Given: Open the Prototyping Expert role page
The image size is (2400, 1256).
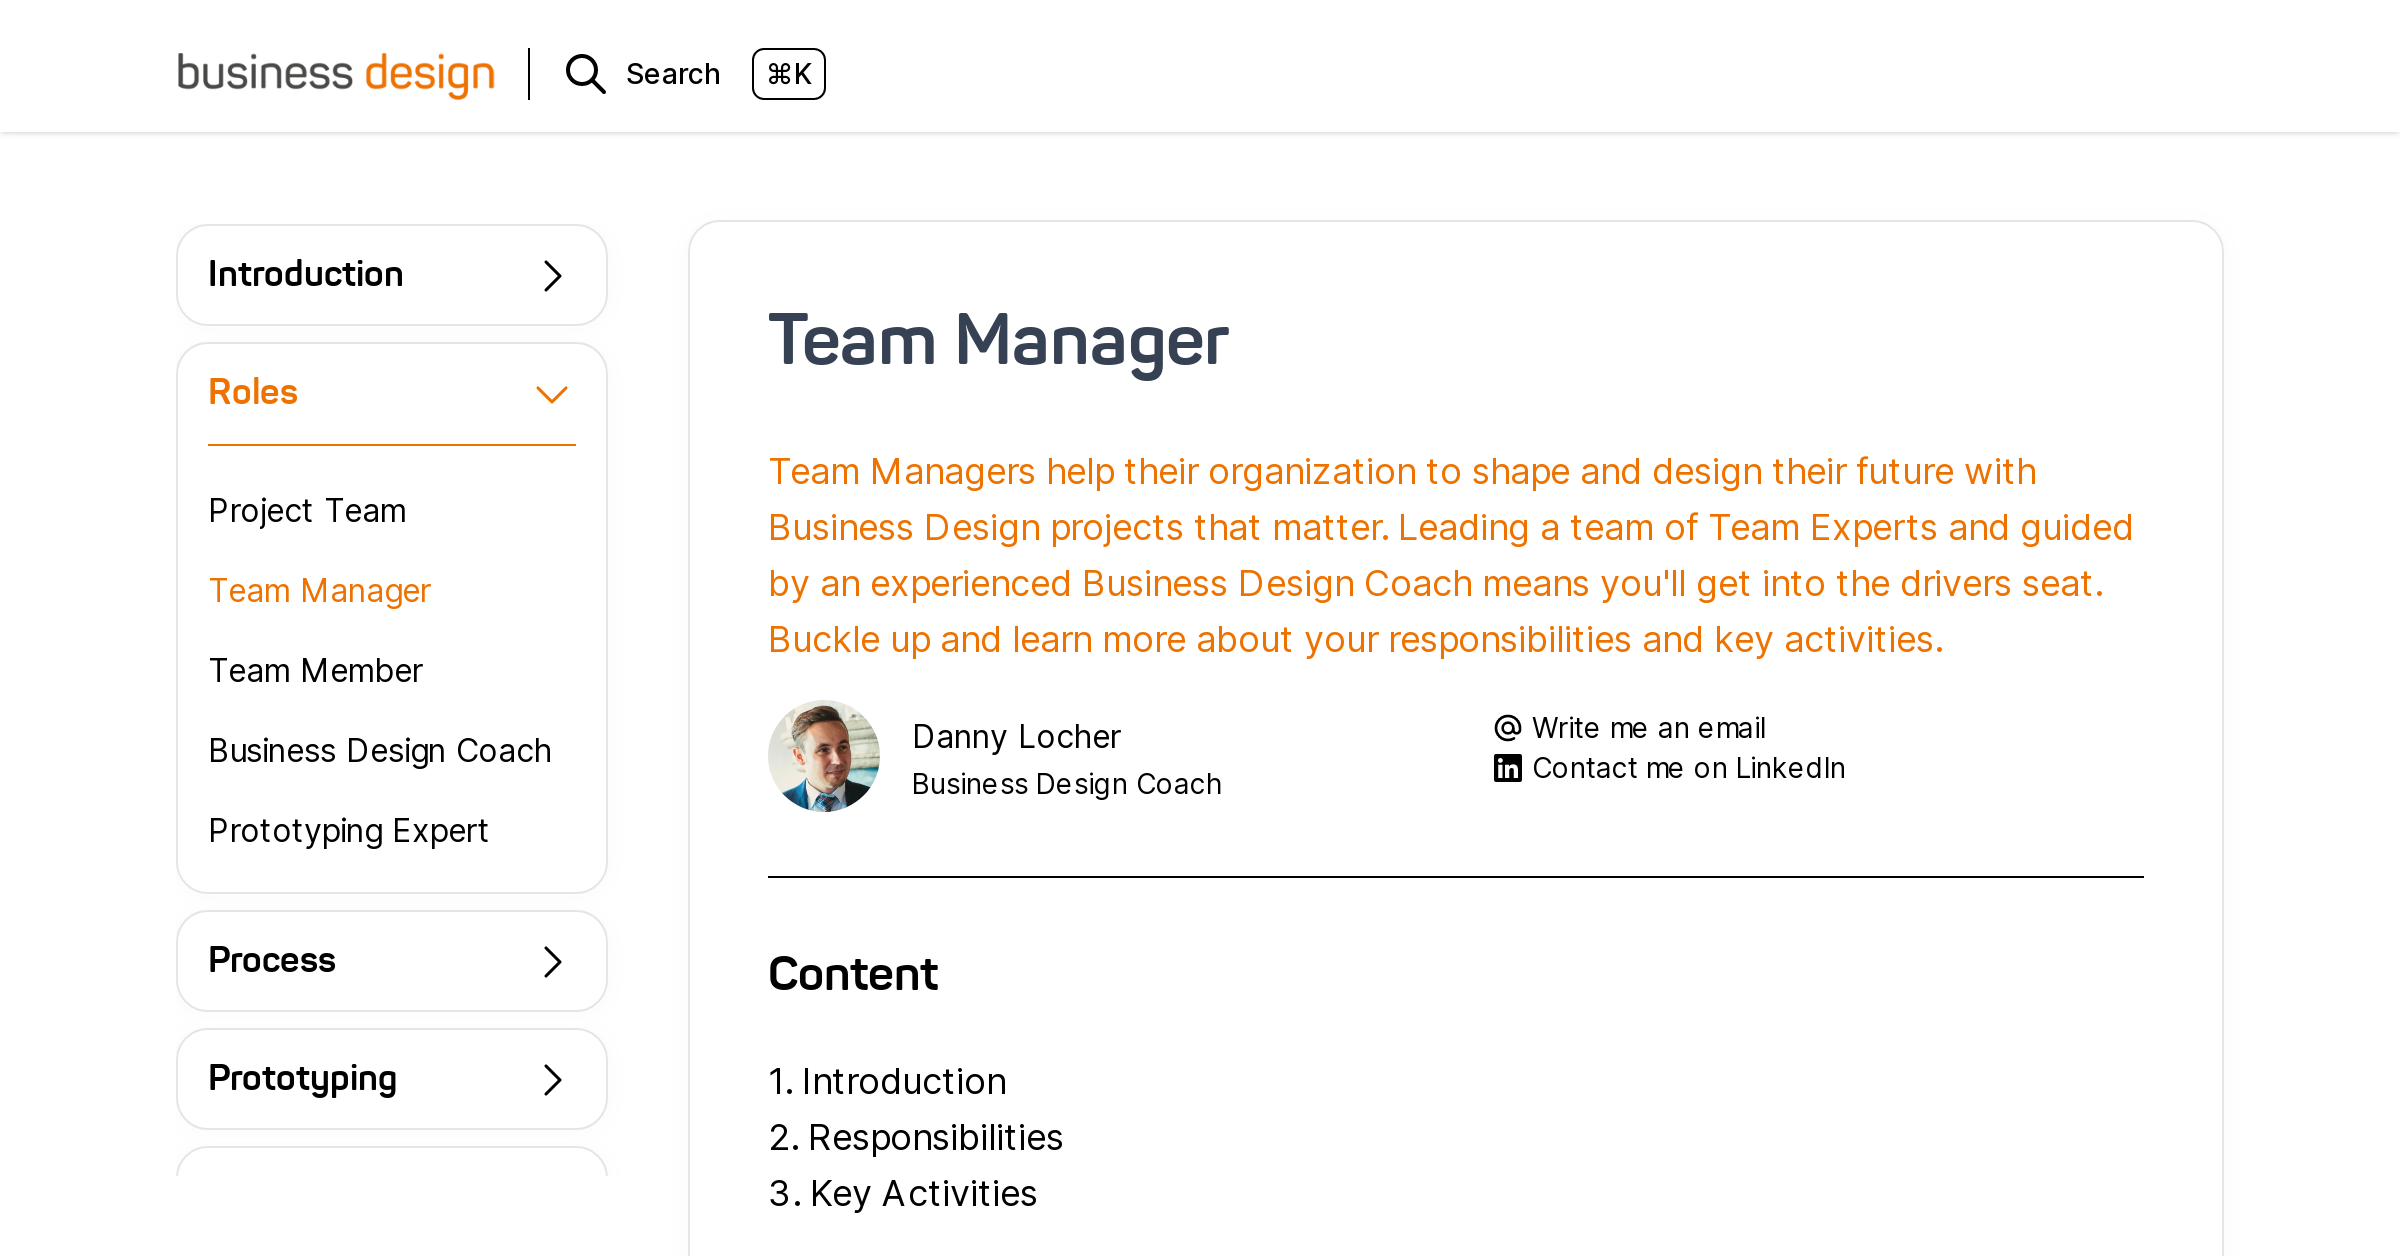Looking at the screenshot, I should (348, 830).
